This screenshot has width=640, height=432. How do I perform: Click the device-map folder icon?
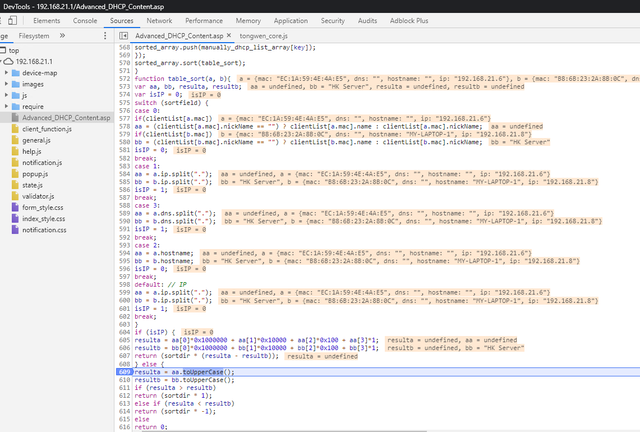(x=16, y=73)
